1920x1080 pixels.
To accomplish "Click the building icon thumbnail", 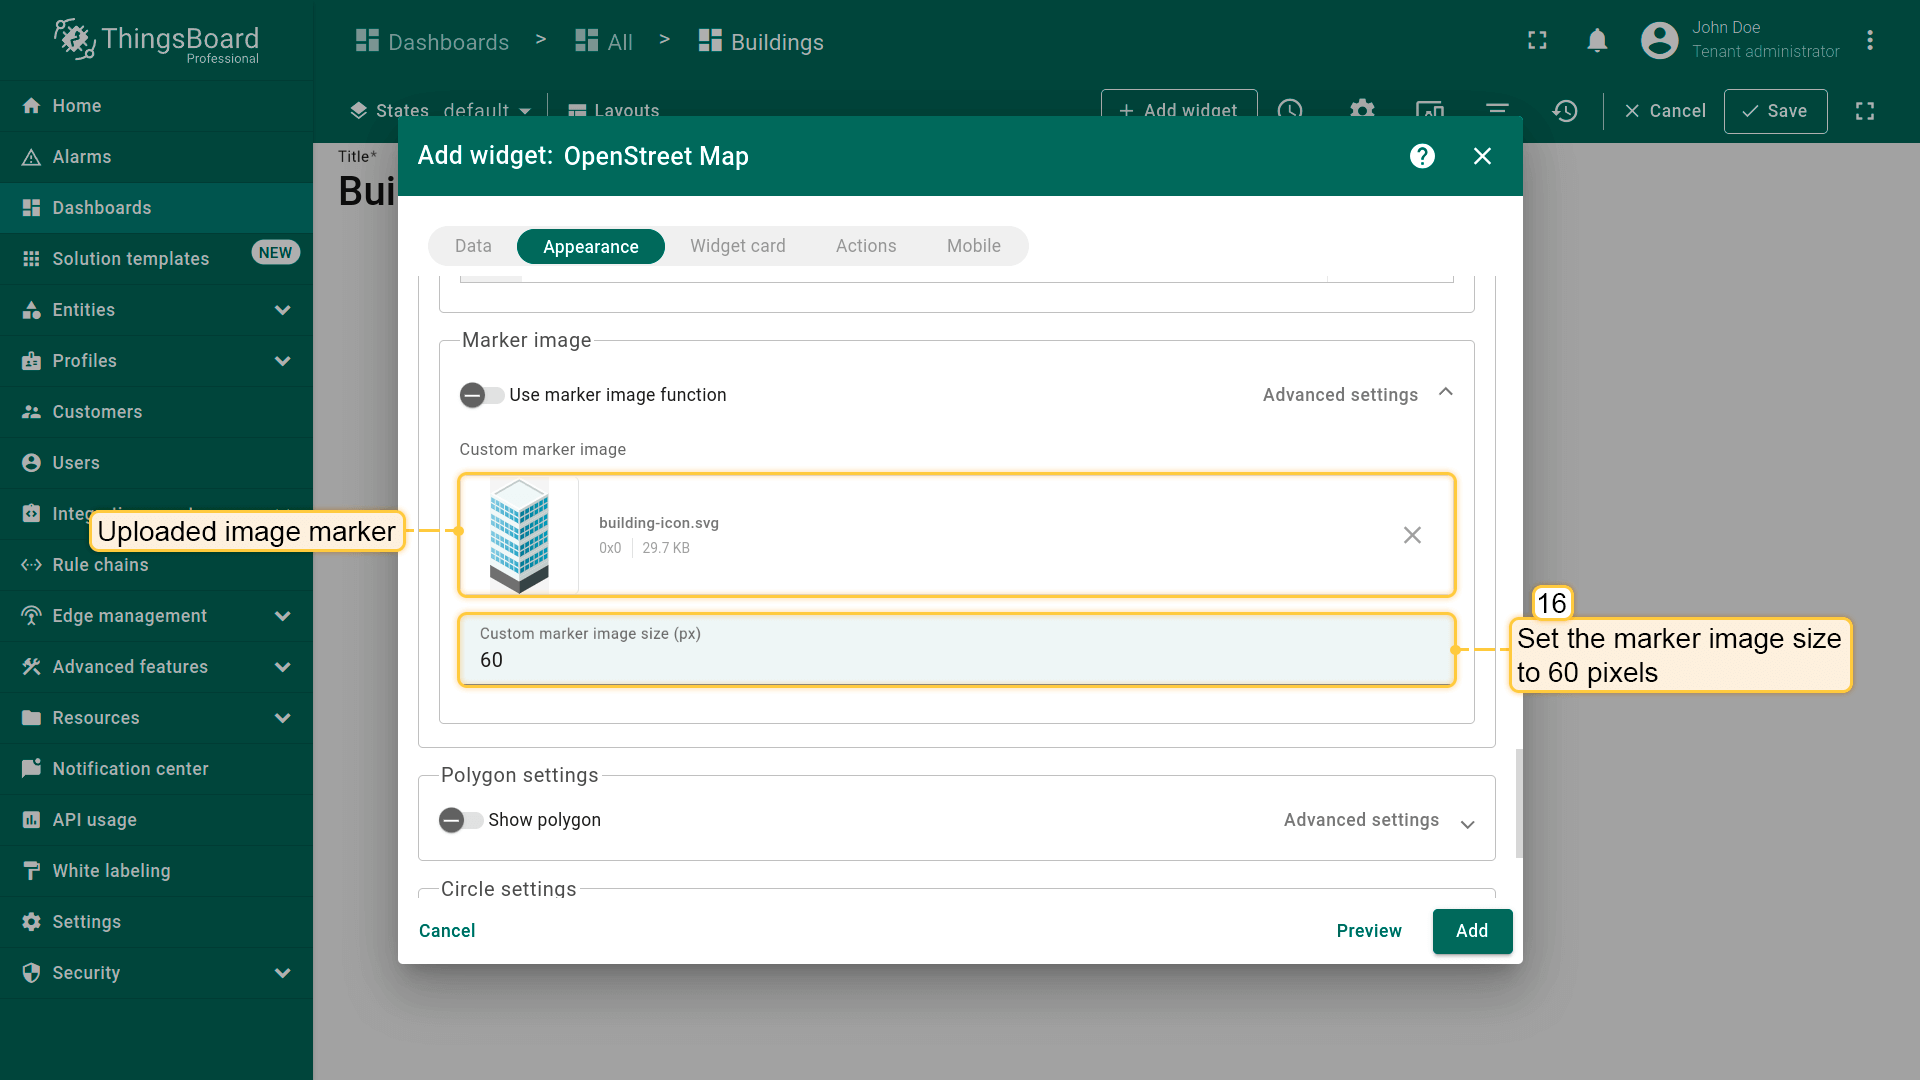I will tap(519, 535).
